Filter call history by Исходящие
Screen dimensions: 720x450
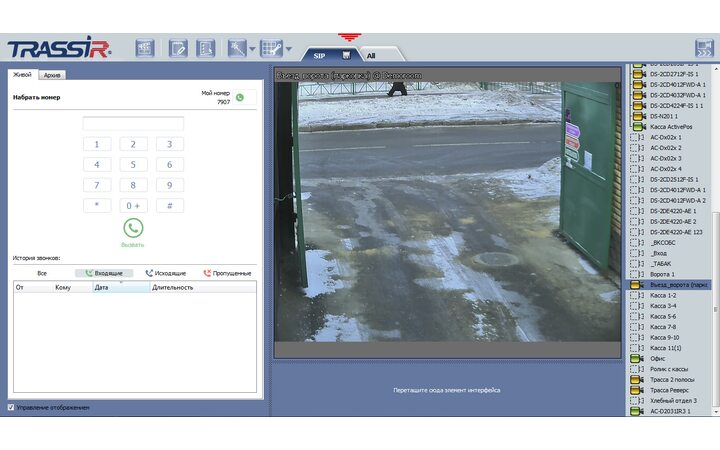click(x=166, y=273)
